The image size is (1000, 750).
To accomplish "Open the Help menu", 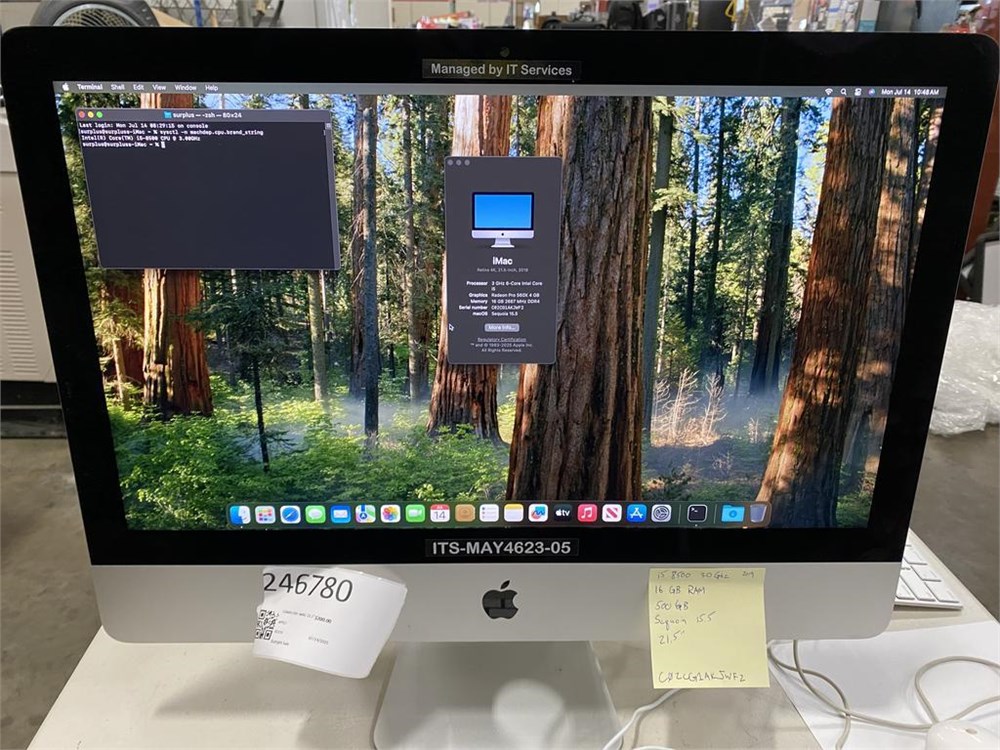I will coord(212,88).
